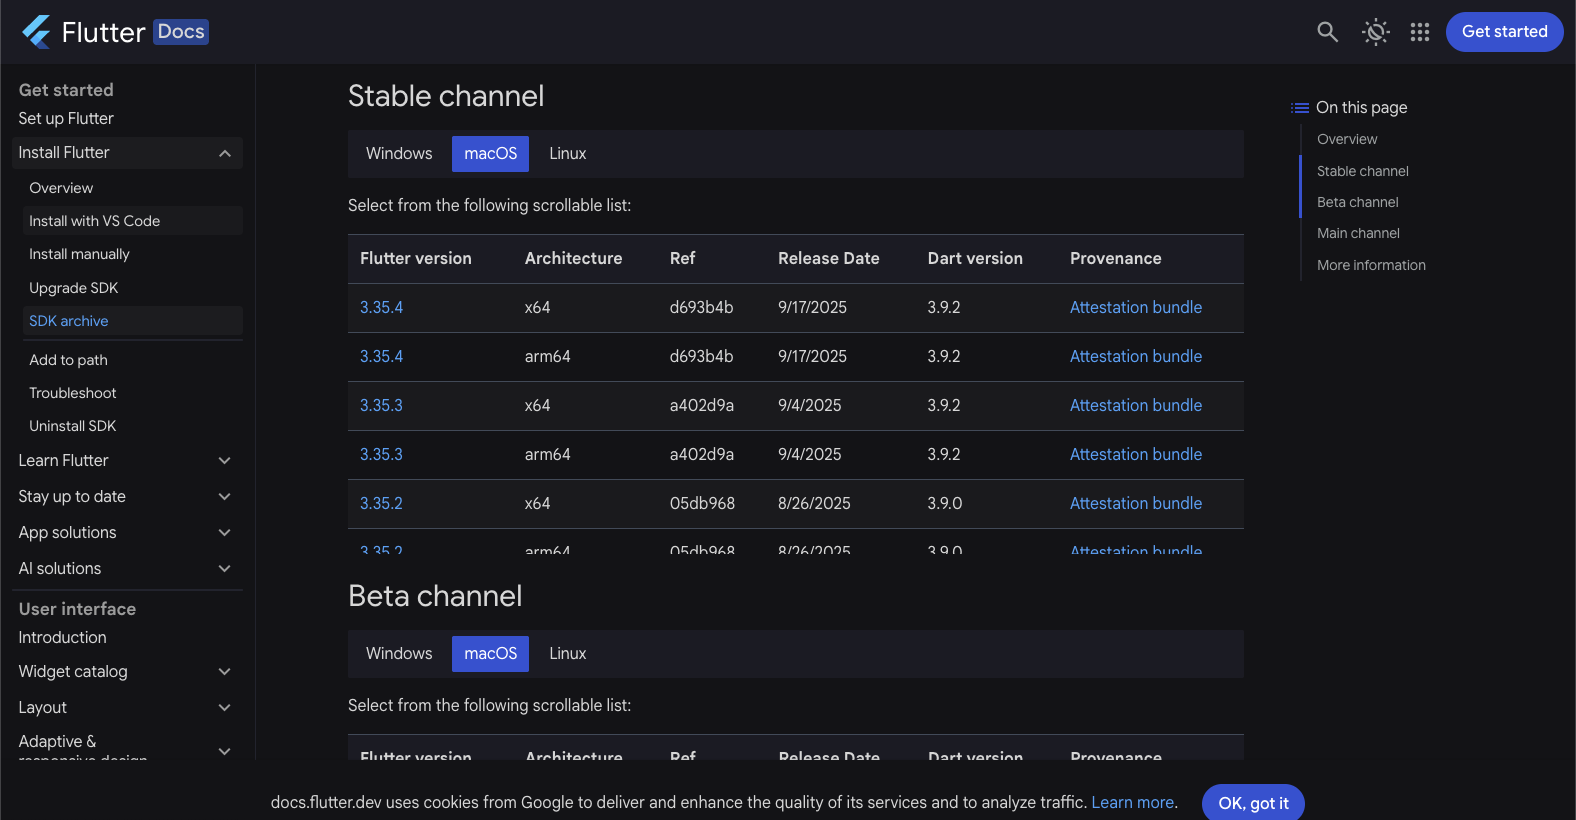
Task: Click the On this page list icon
Action: pyautogui.click(x=1300, y=108)
